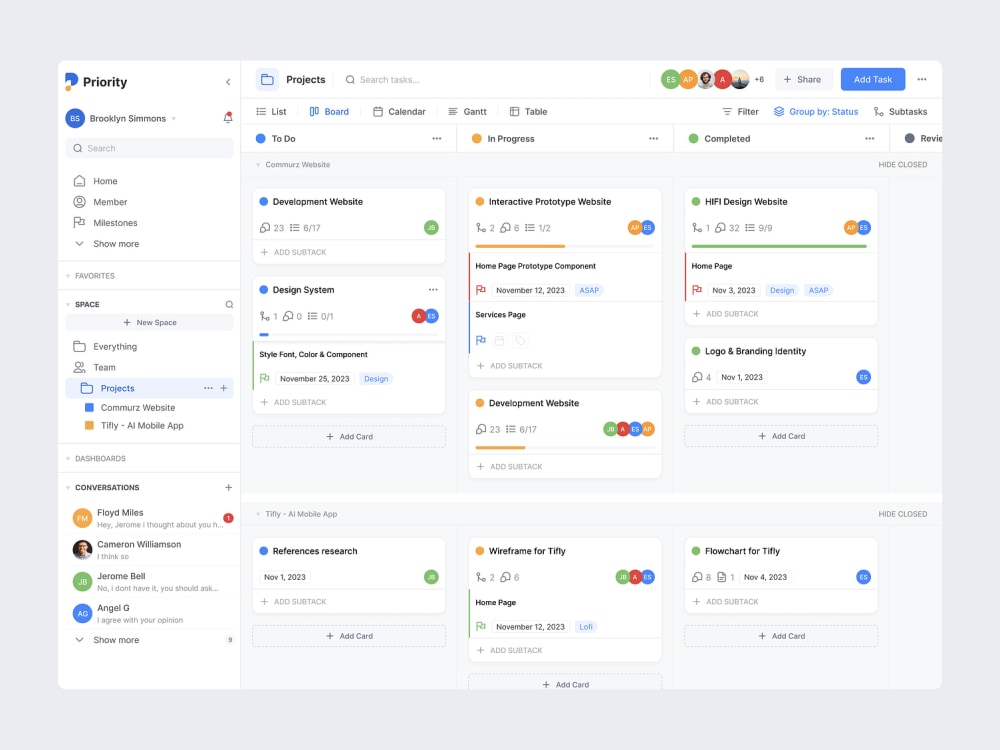Open the Projects folder icon in header
Viewport: 1000px width, 750px height.
[267, 80]
